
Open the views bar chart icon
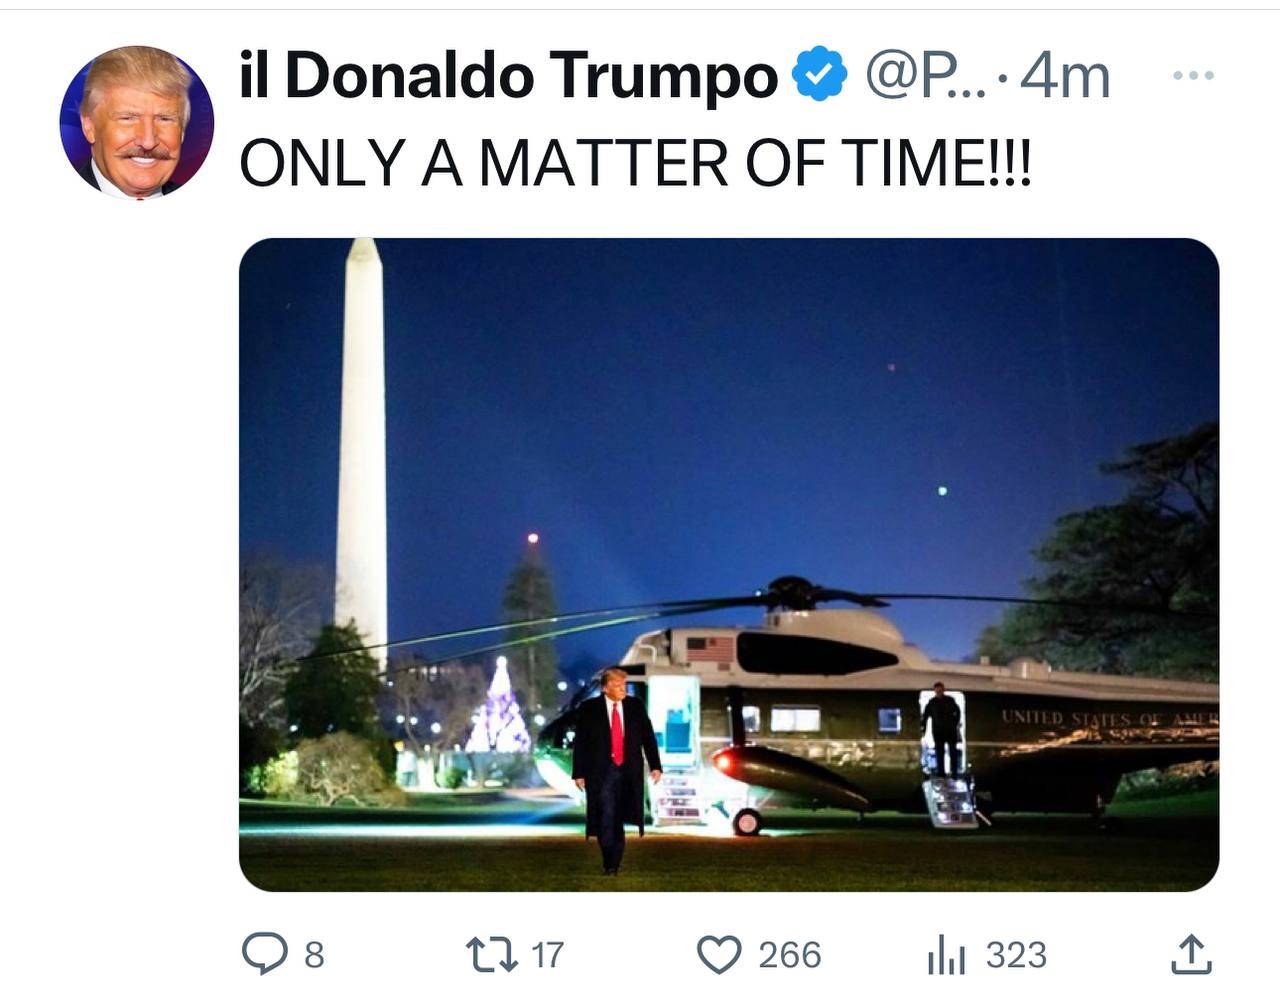click(x=946, y=954)
